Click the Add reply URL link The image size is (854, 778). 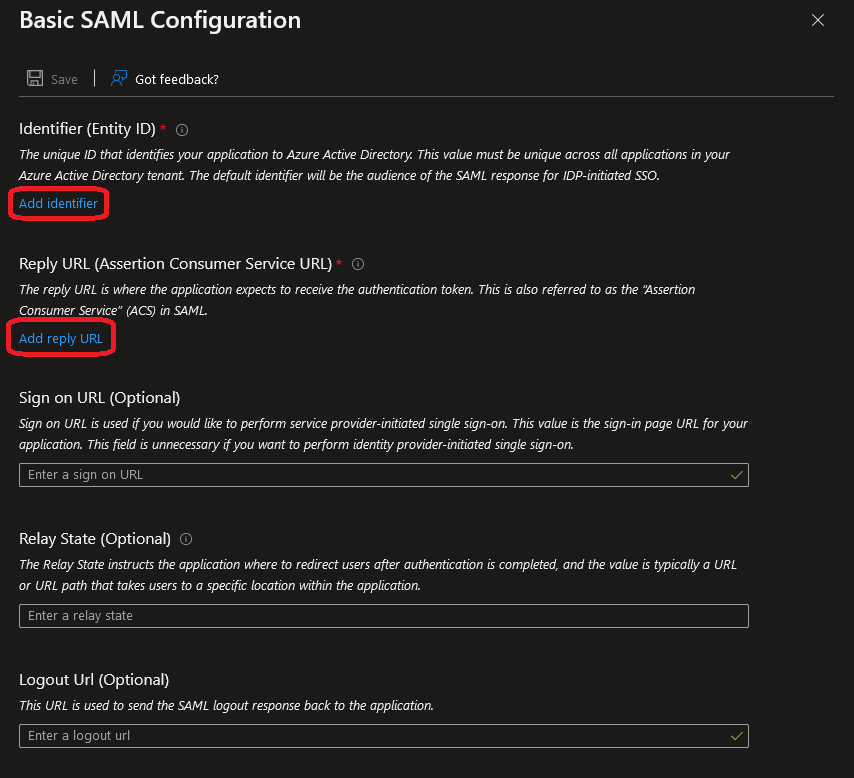[x=61, y=339]
